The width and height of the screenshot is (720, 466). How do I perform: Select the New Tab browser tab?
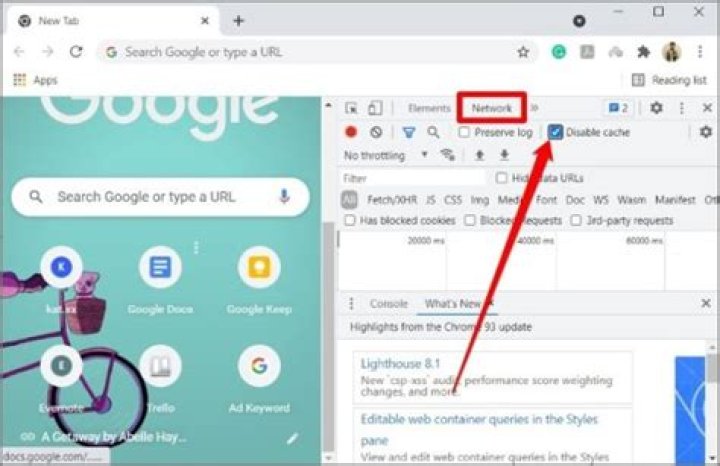coord(110,21)
